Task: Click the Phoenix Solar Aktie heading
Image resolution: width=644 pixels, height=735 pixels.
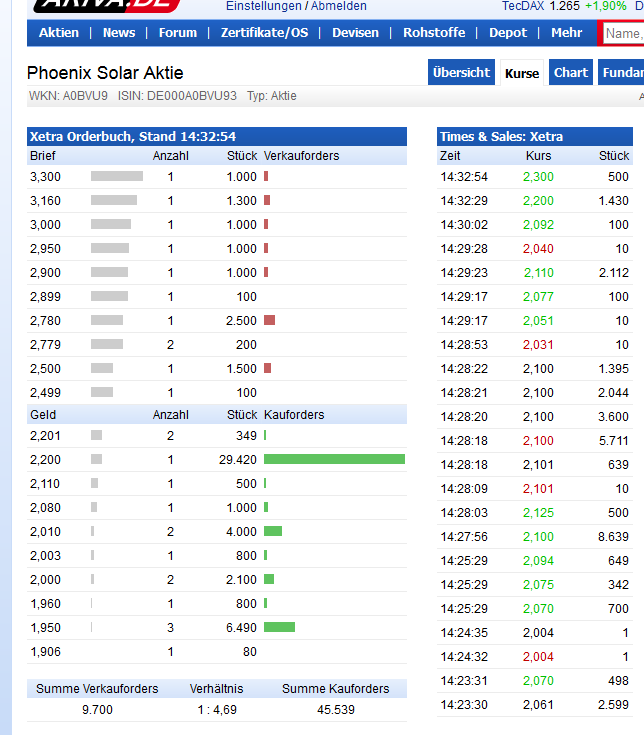Action: click(x=105, y=73)
